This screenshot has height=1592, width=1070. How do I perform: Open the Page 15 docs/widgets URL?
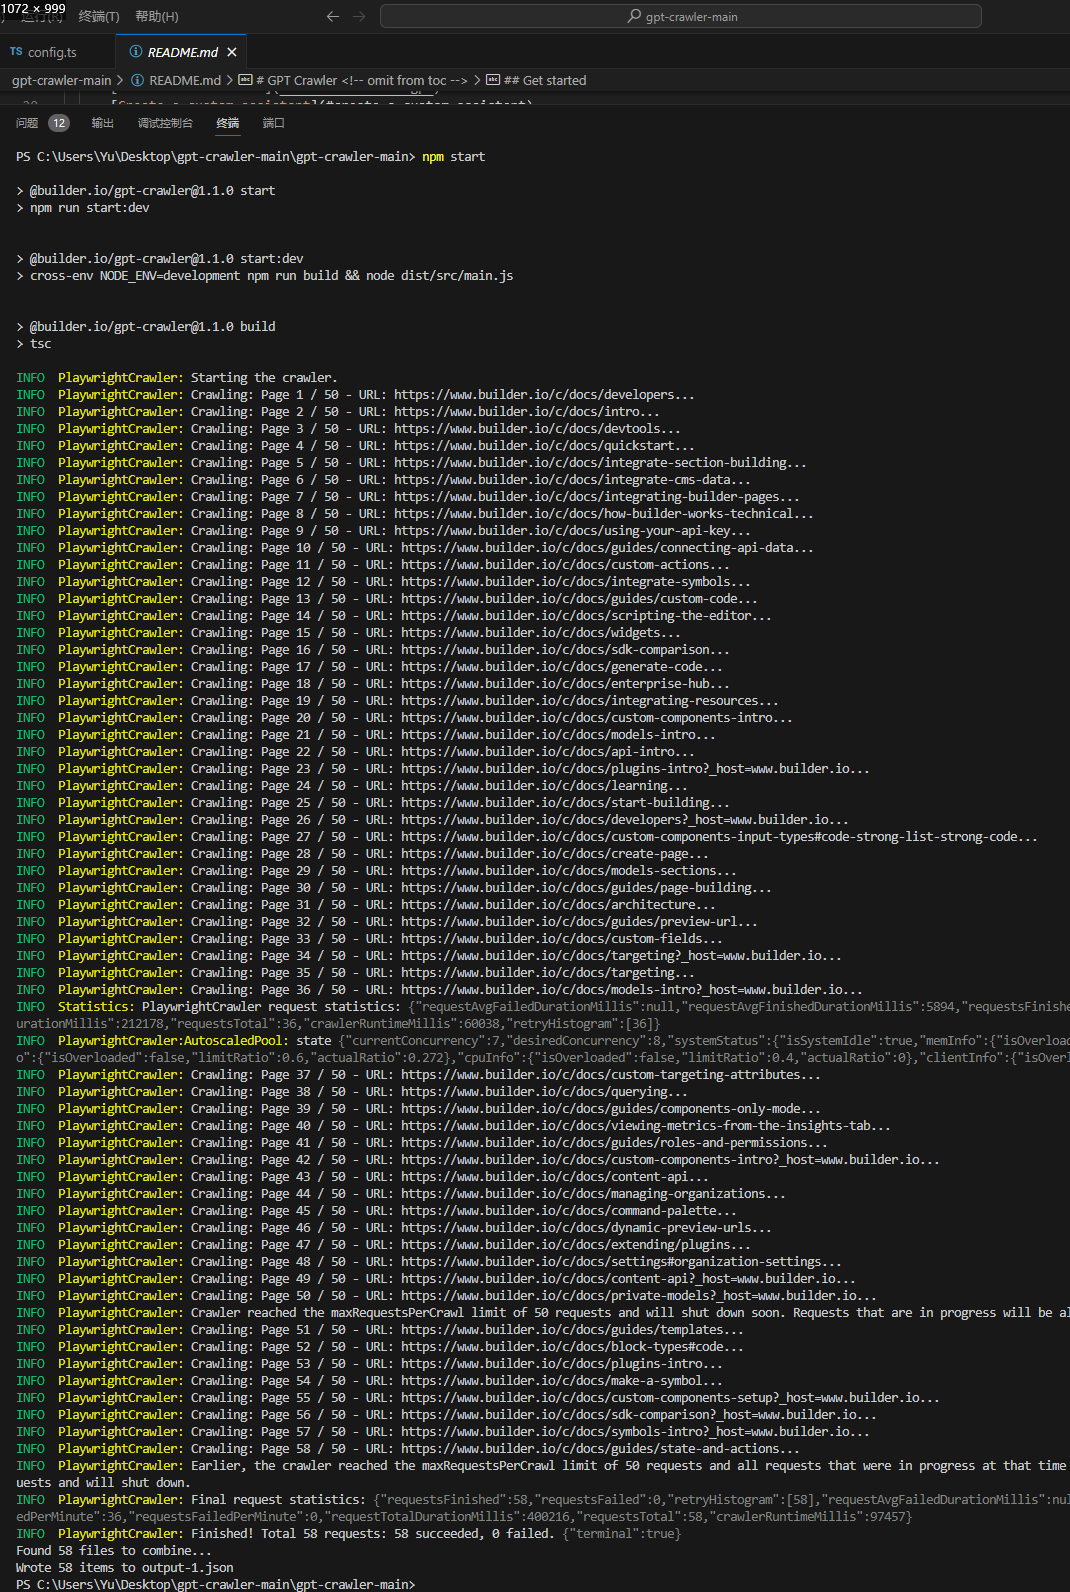pos(541,633)
